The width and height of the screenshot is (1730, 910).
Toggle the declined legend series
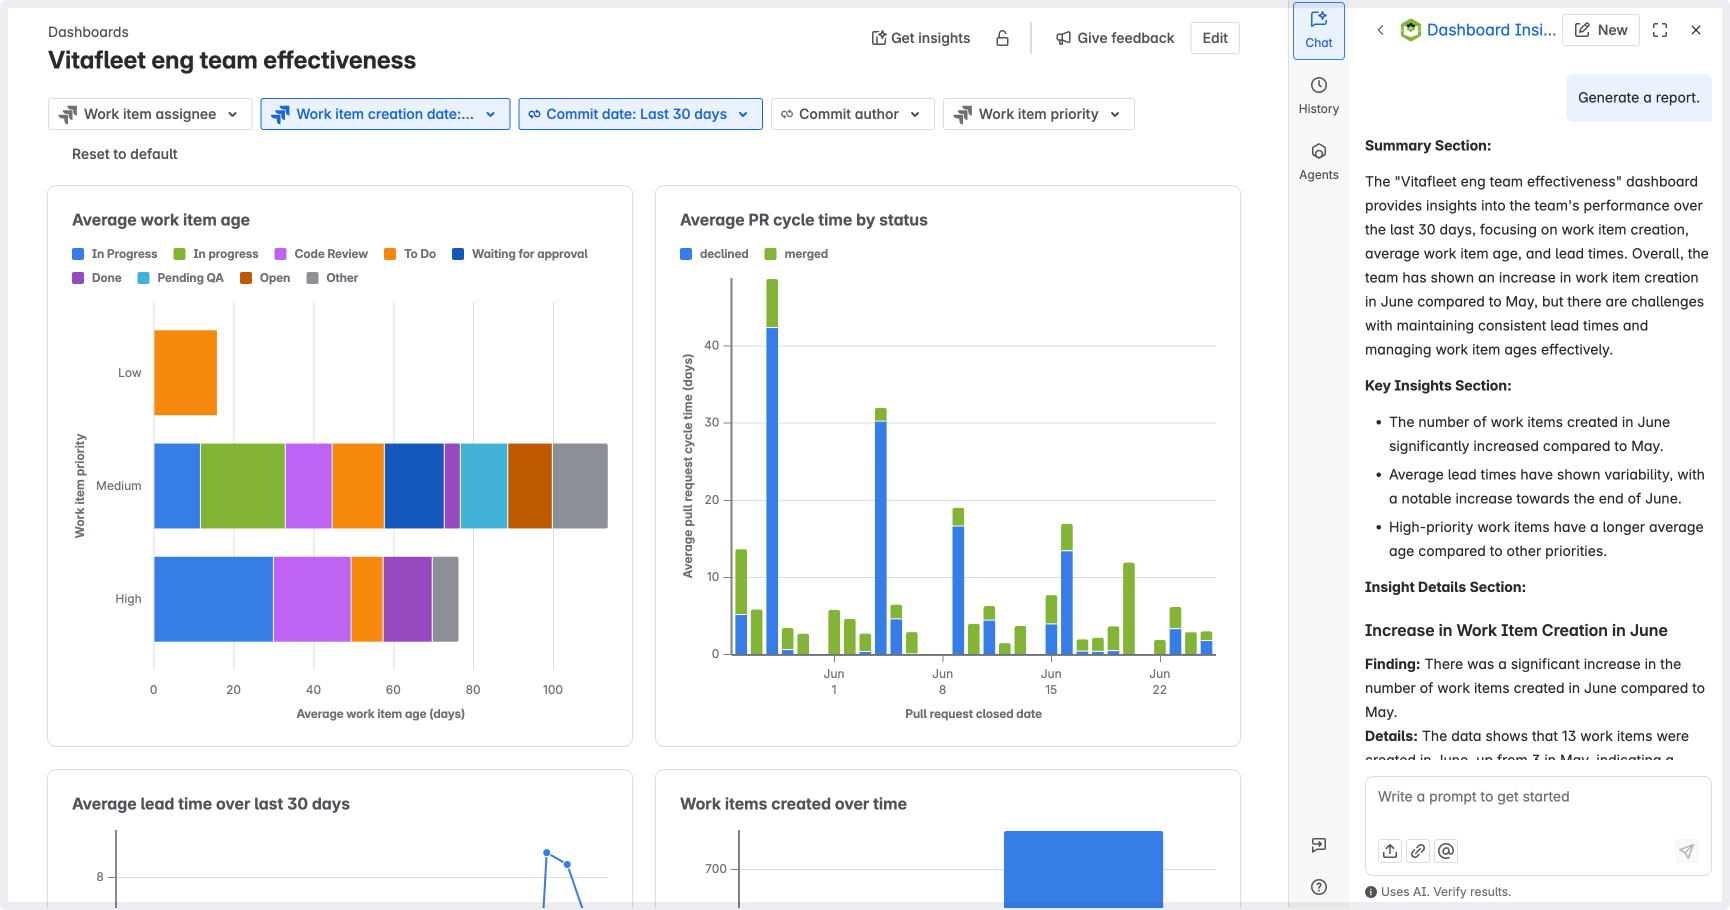point(714,254)
